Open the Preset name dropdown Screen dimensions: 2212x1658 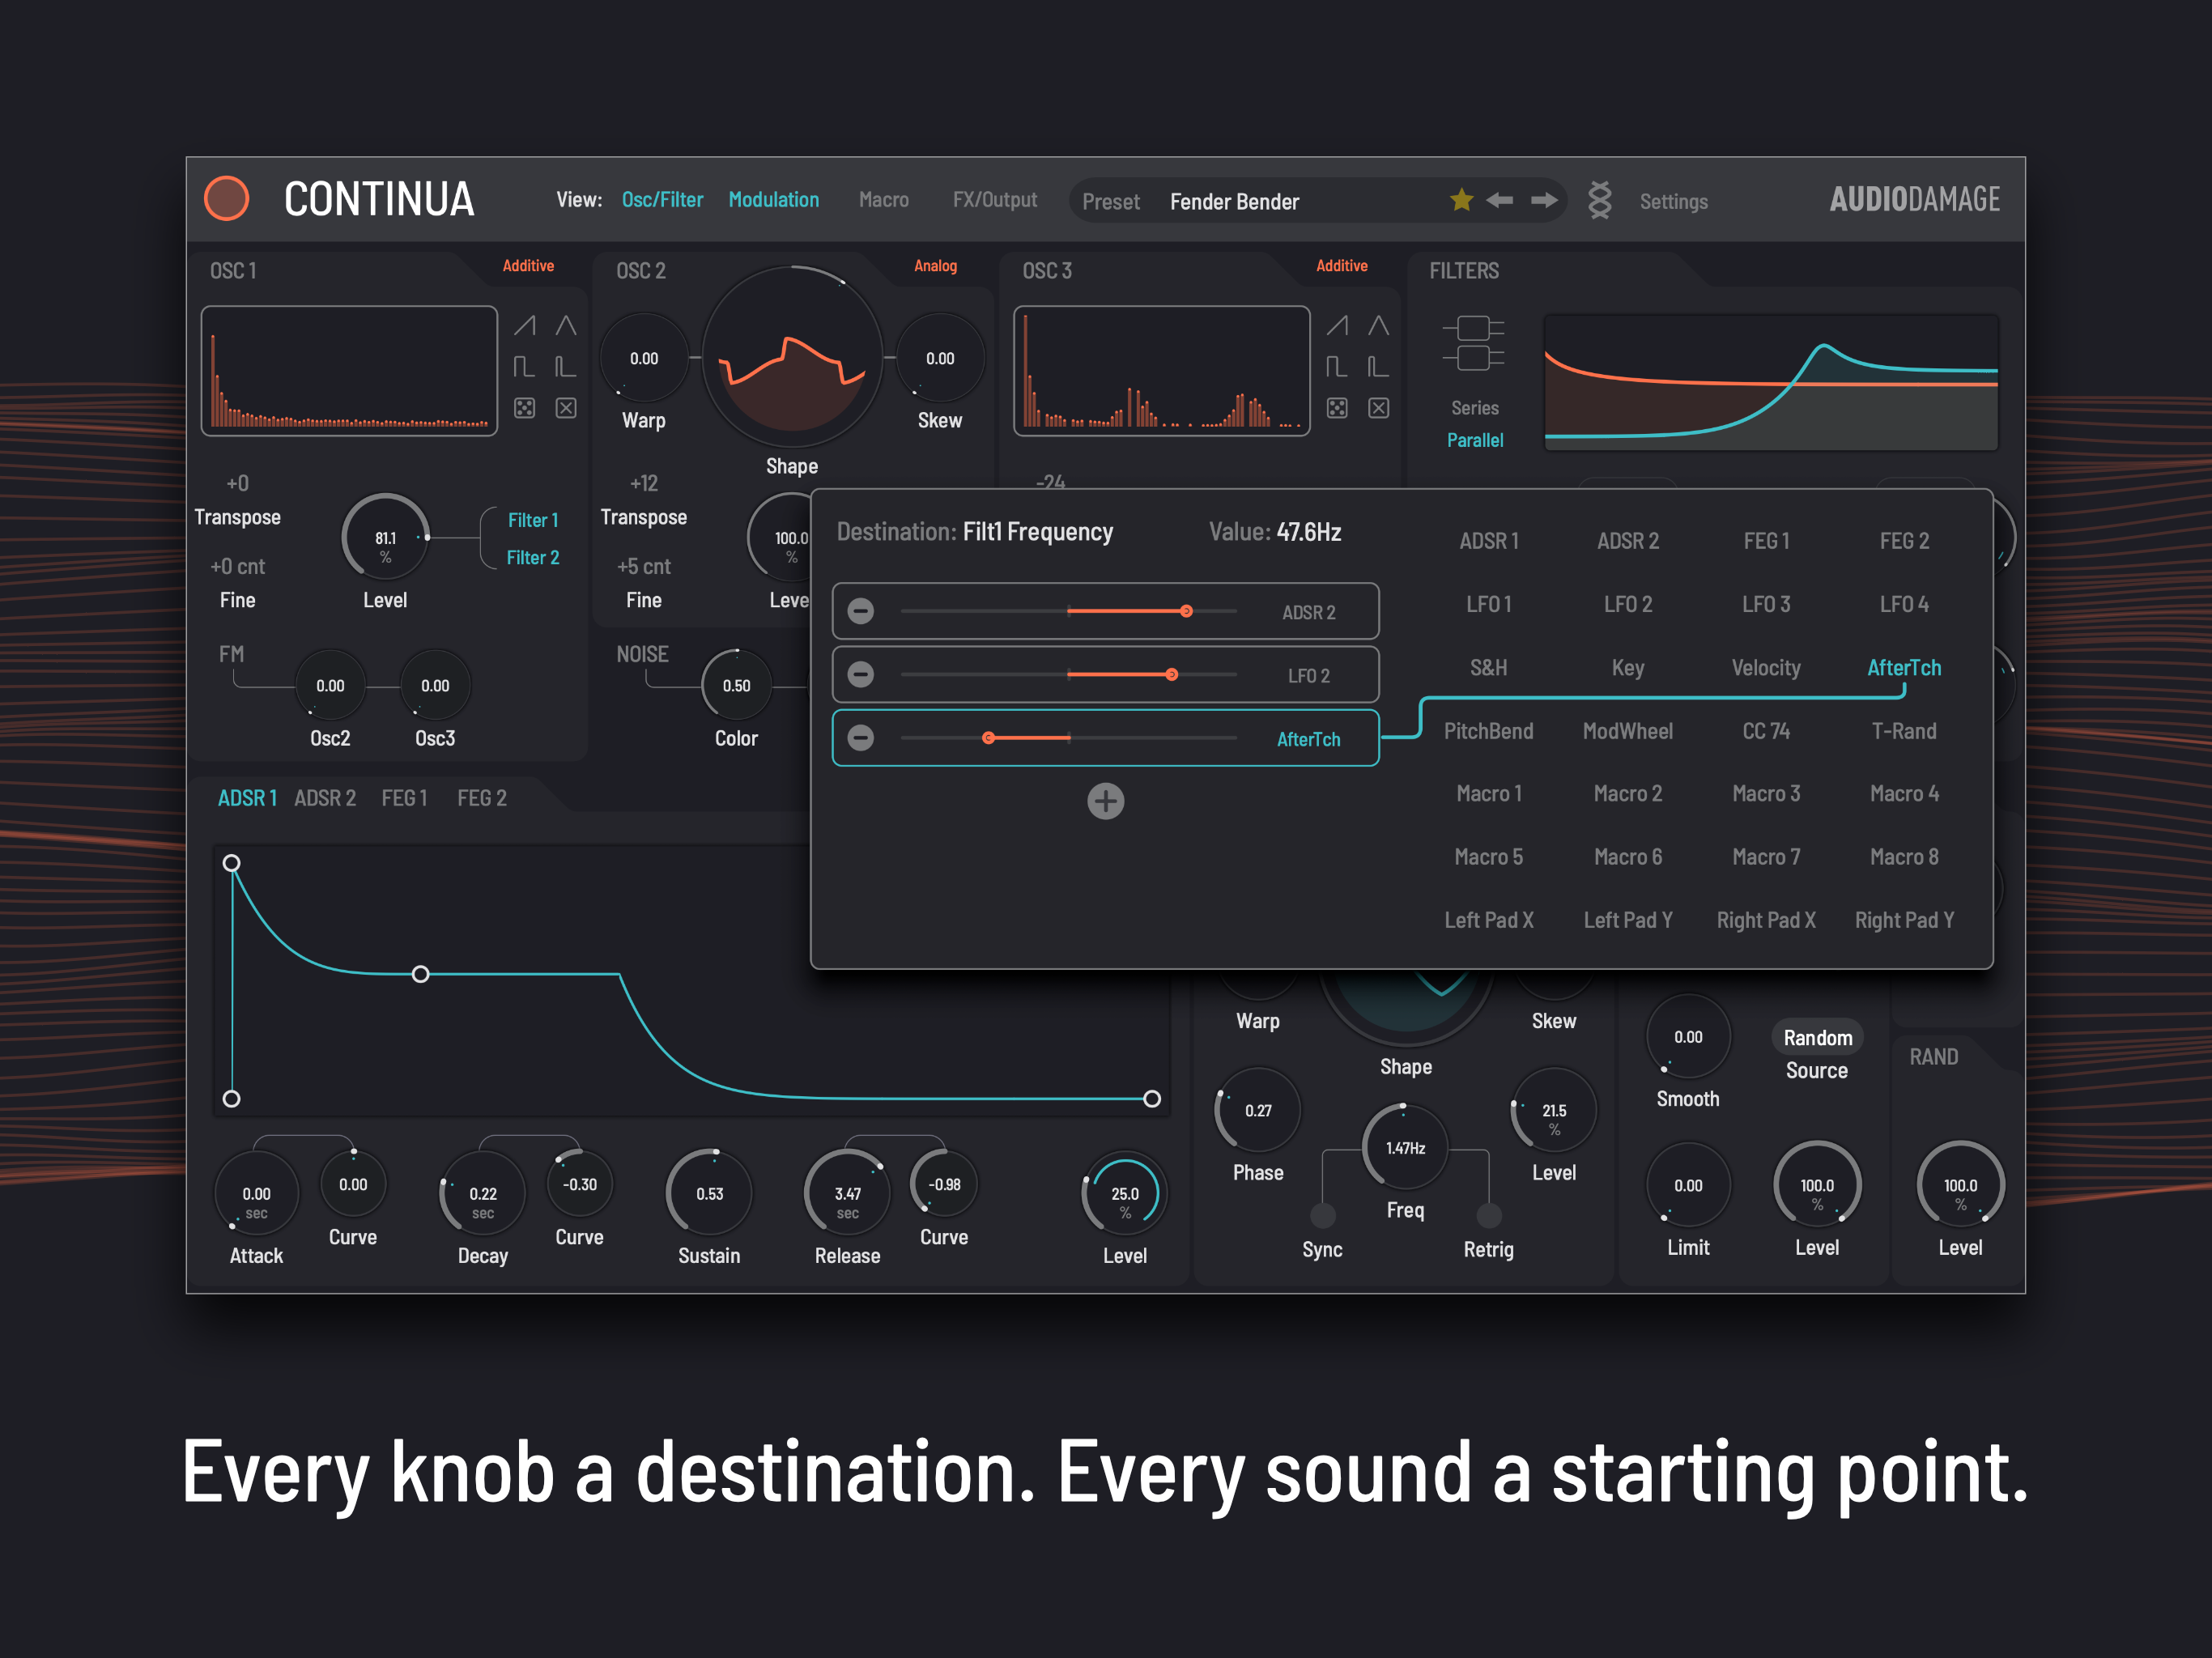pos(1234,202)
